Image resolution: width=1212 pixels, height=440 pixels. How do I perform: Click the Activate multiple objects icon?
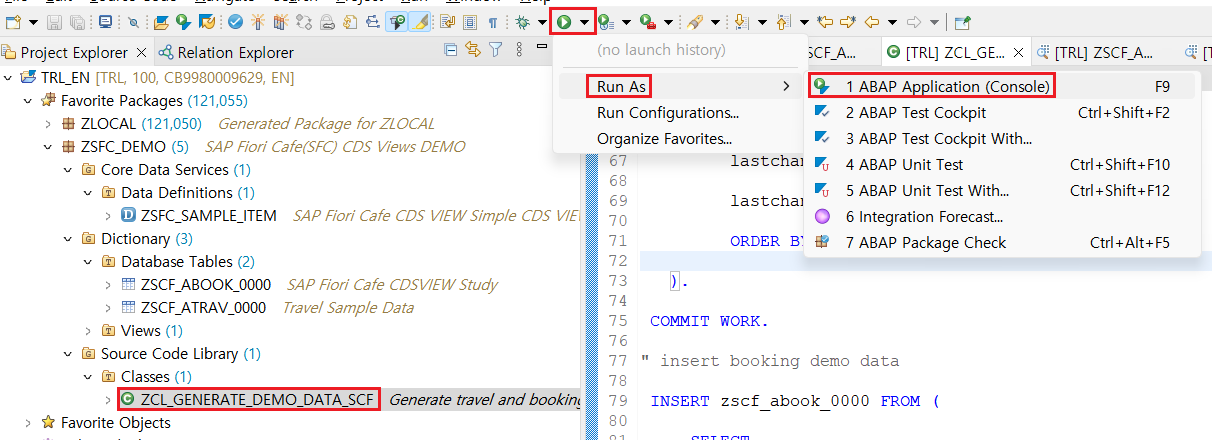click(x=281, y=22)
